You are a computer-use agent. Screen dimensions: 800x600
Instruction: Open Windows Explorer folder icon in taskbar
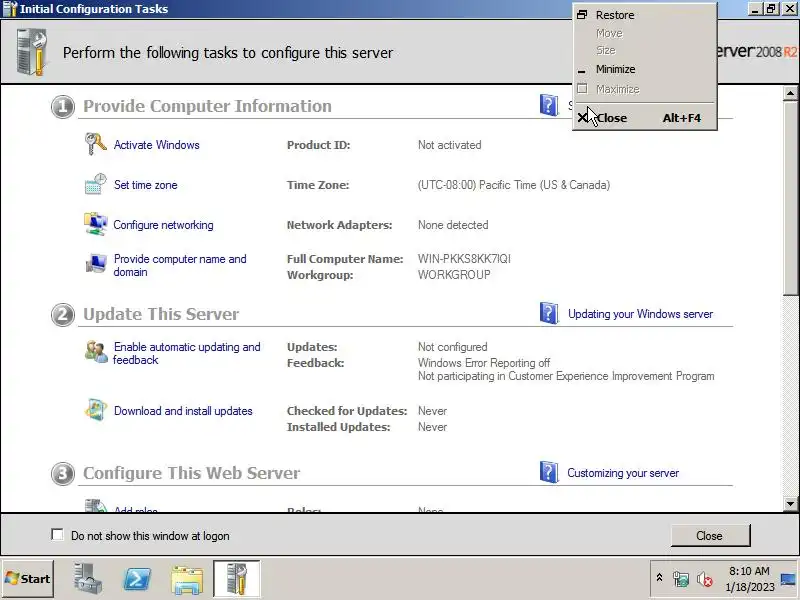click(187, 579)
